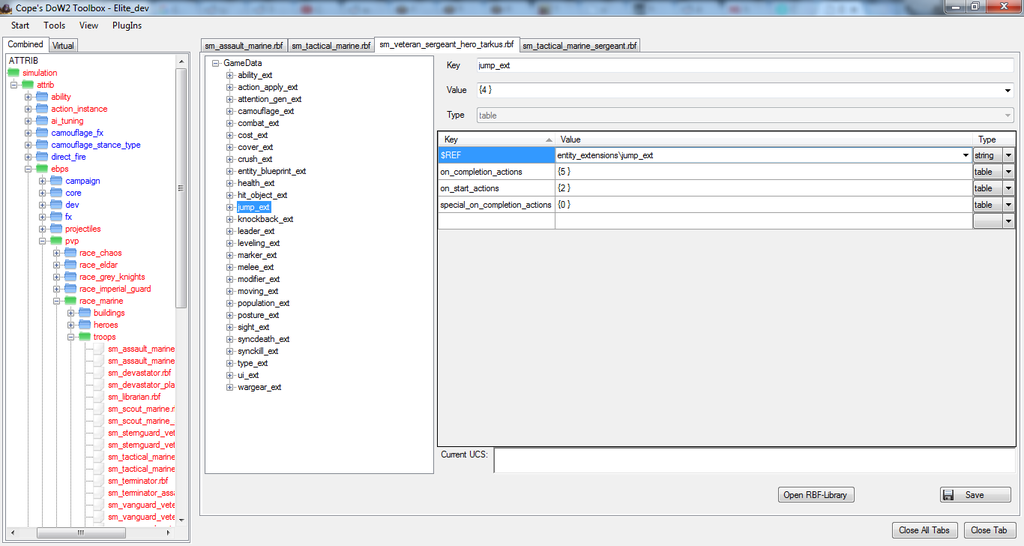Screen dimensions: 1024x546
Task: Switch to the Virtual tab
Action: (63, 45)
